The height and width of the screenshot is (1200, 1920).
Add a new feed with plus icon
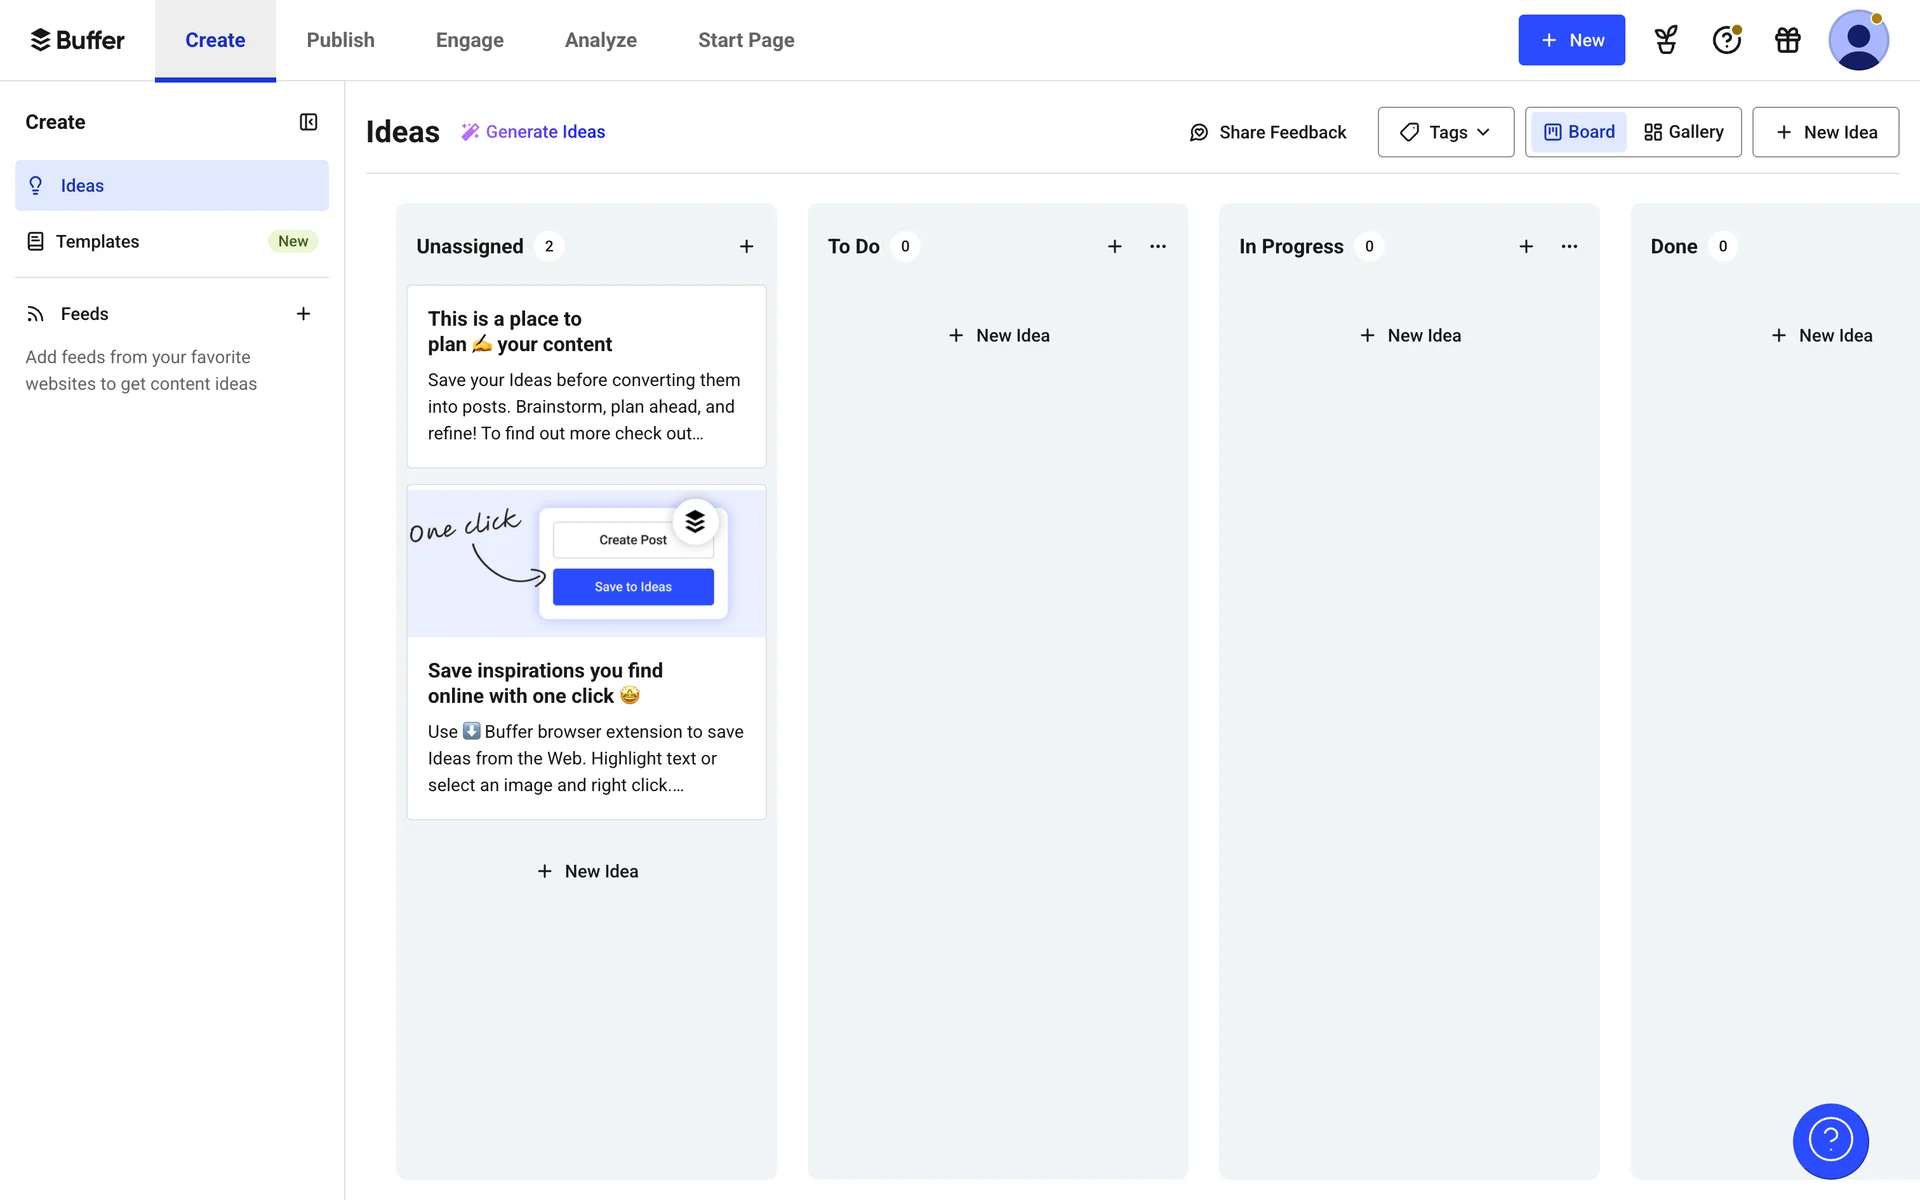(303, 314)
